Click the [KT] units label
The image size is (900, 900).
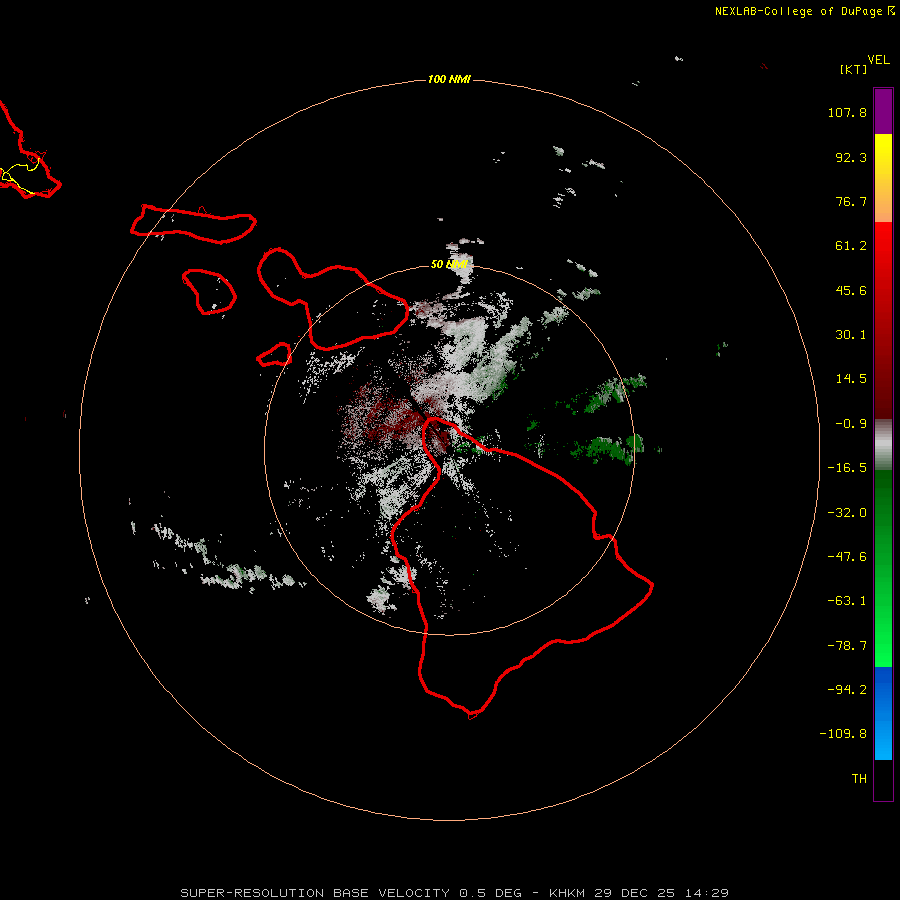point(853,69)
